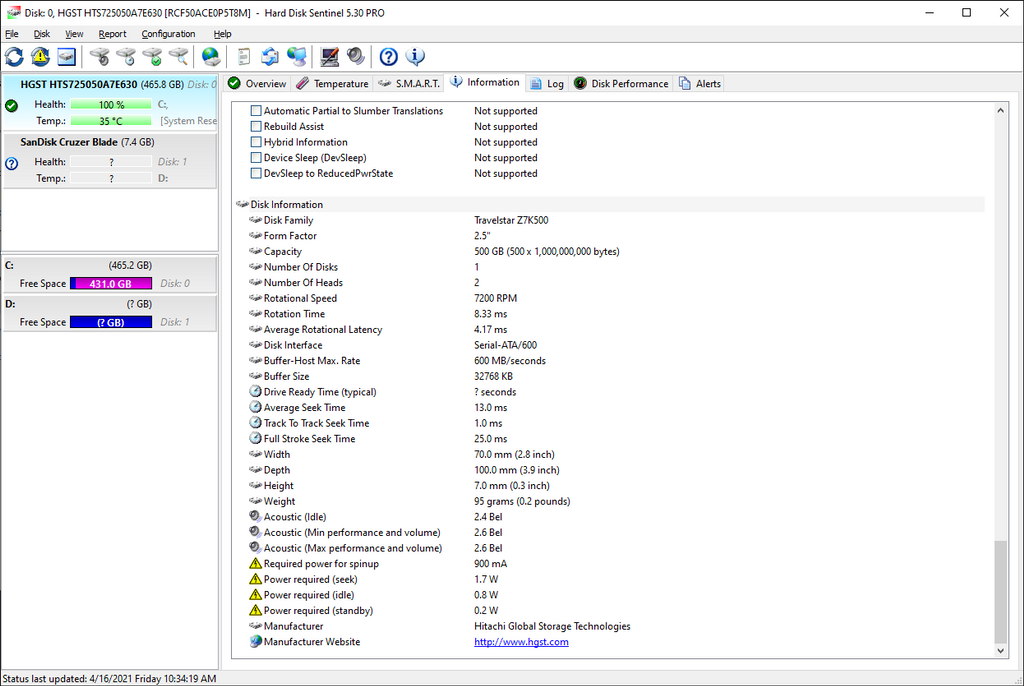Viewport: 1024px width, 686px height.
Task: Click the Refresh disk status toolbar icon
Action: (x=14, y=57)
